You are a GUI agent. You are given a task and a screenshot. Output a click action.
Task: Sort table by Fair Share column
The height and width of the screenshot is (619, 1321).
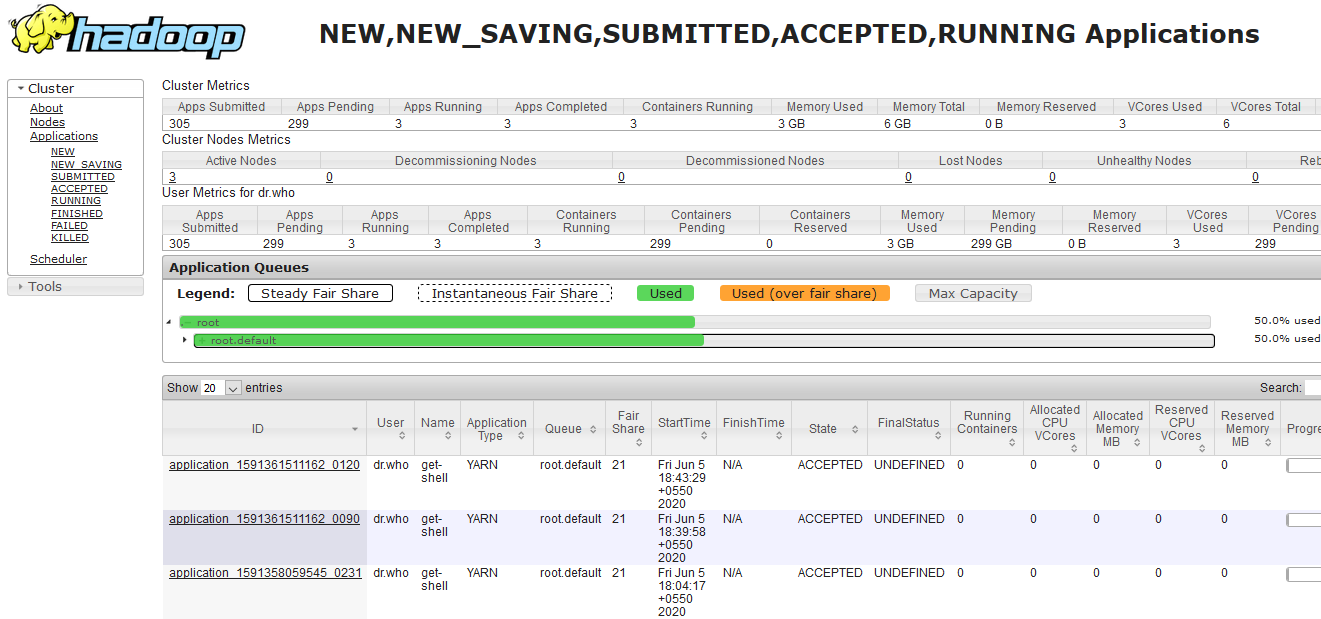coord(628,429)
